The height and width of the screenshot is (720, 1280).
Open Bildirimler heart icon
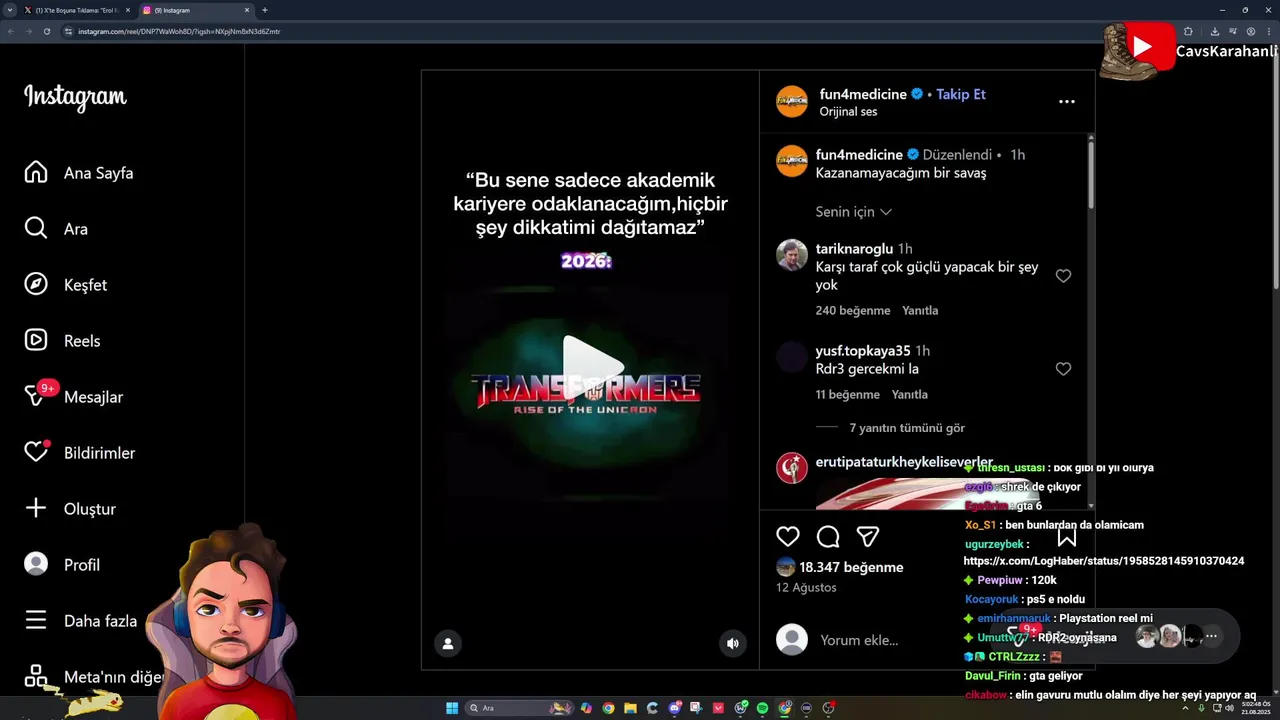[x=36, y=452]
